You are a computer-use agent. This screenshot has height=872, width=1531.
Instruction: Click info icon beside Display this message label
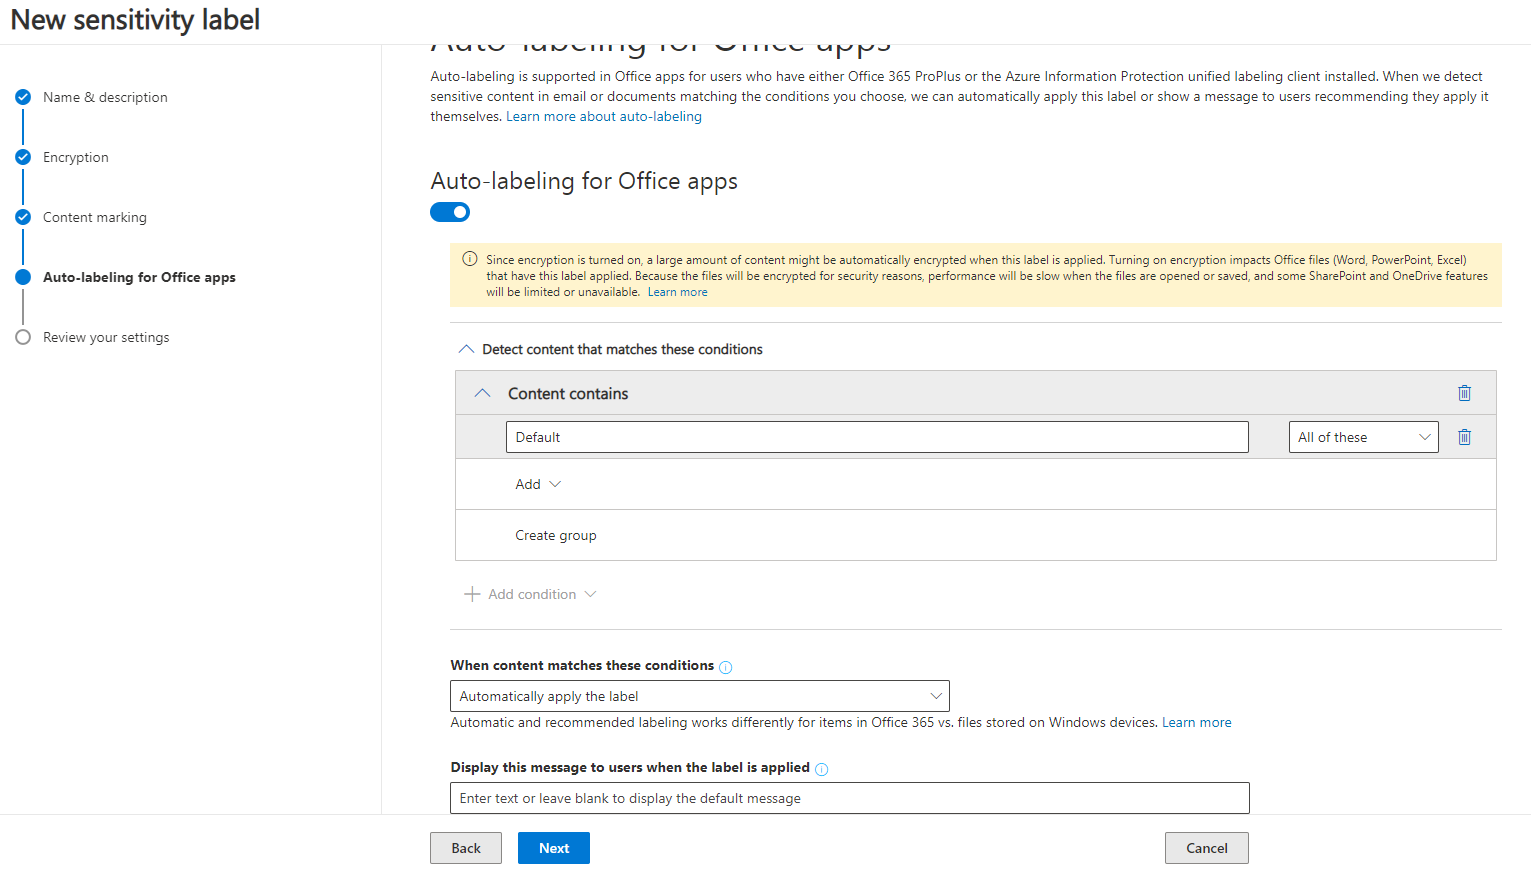[822, 769]
